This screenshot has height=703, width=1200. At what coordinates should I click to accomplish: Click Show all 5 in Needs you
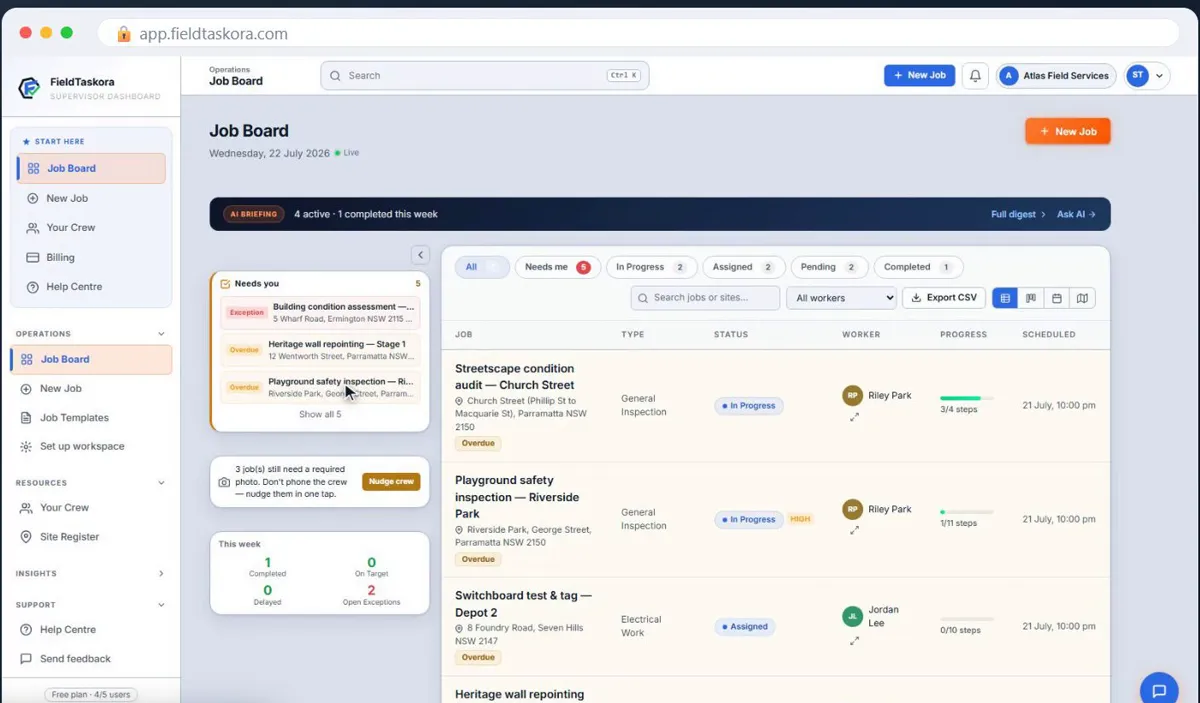tap(320, 414)
